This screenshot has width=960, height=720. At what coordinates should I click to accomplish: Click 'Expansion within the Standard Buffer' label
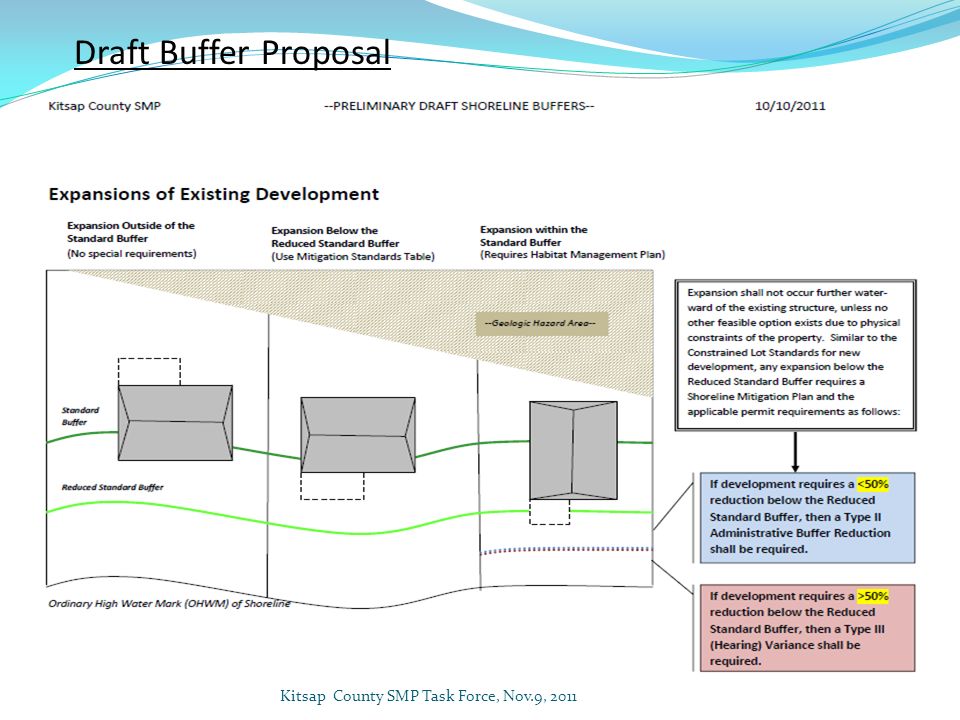pyautogui.click(x=533, y=236)
